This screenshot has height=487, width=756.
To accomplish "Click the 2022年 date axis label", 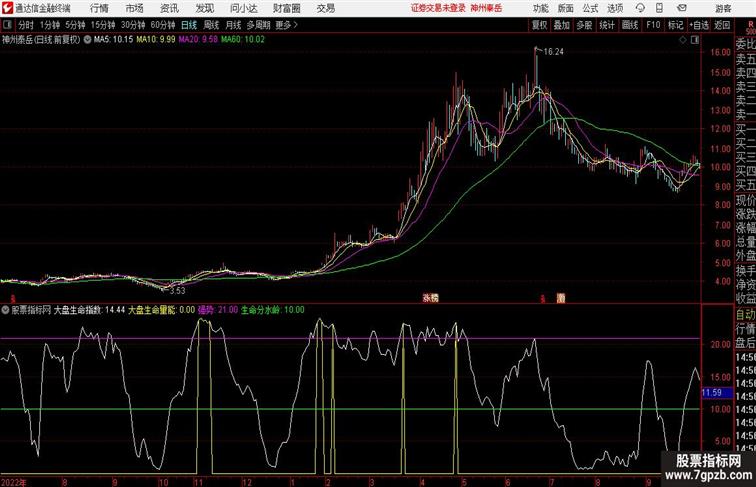I will pyautogui.click(x=14, y=482).
